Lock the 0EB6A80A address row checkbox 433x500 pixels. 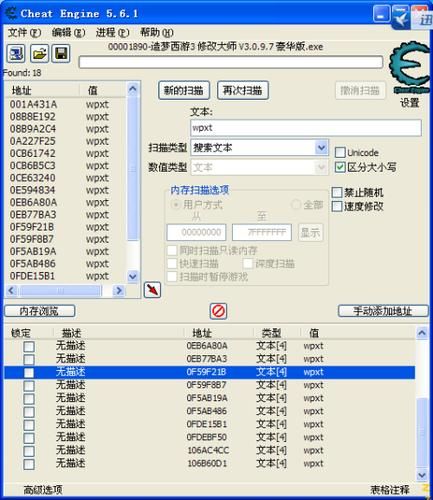tap(29, 346)
